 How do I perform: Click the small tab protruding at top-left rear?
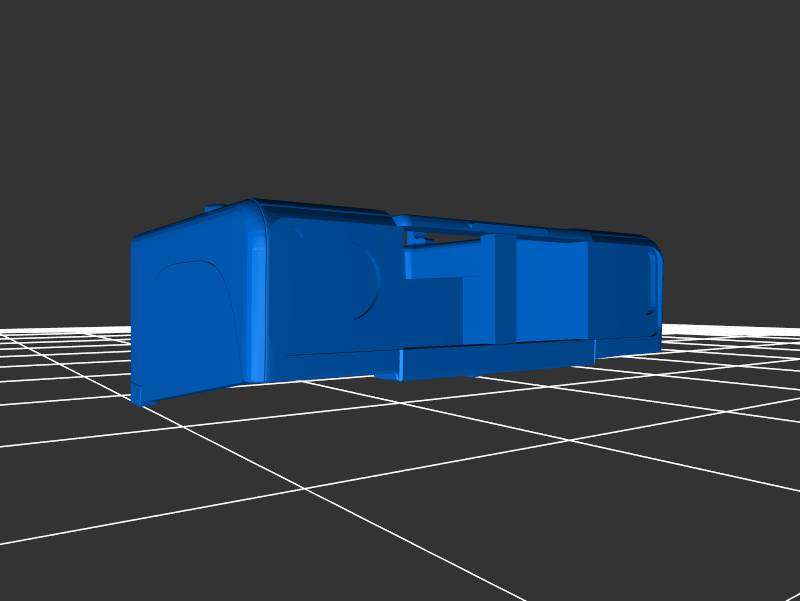[x=211, y=208]
